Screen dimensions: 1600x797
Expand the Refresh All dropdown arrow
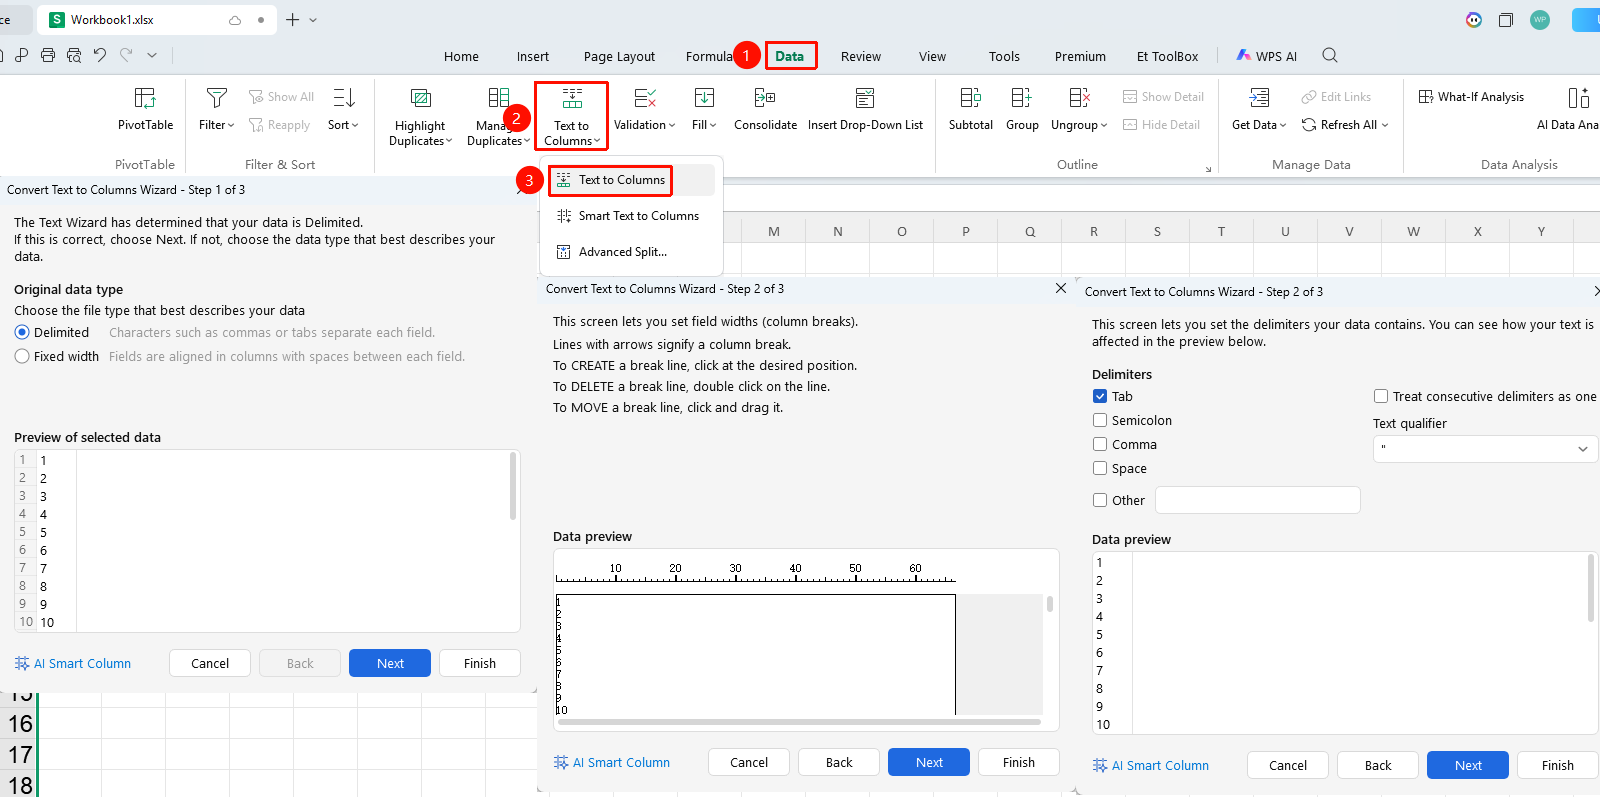point(1385,126)
